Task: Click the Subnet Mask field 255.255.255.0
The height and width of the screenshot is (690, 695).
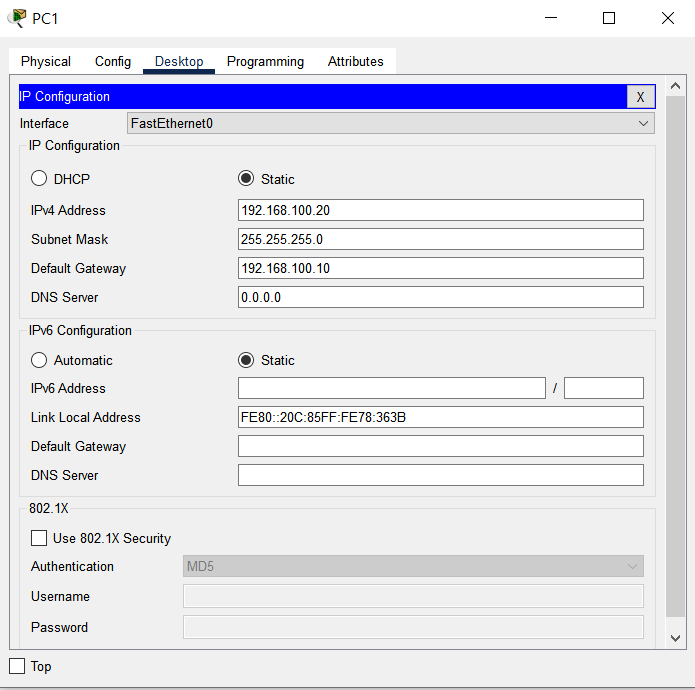Action: coord(441,239)
